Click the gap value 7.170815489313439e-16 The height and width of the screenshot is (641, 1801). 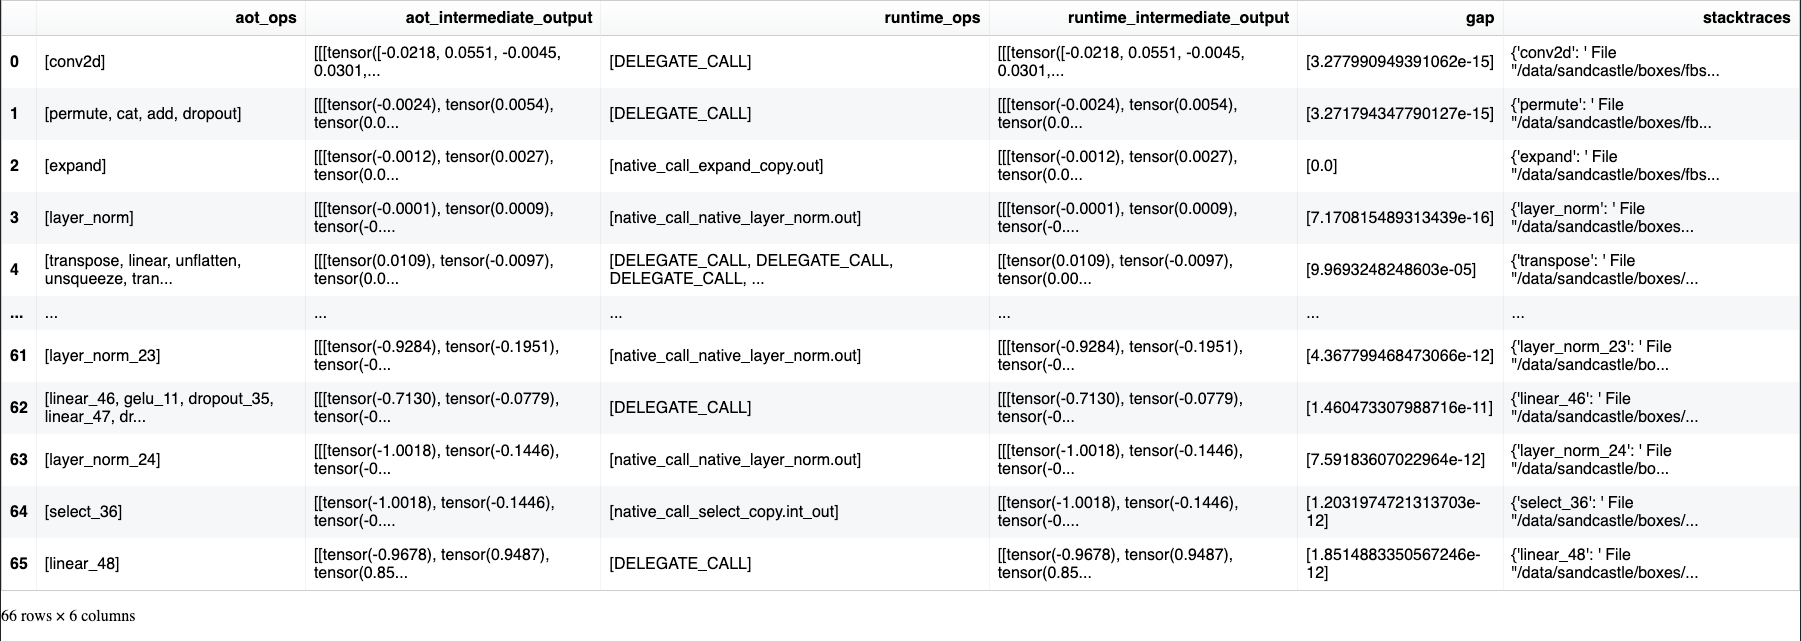click(x=1400, y=218)
